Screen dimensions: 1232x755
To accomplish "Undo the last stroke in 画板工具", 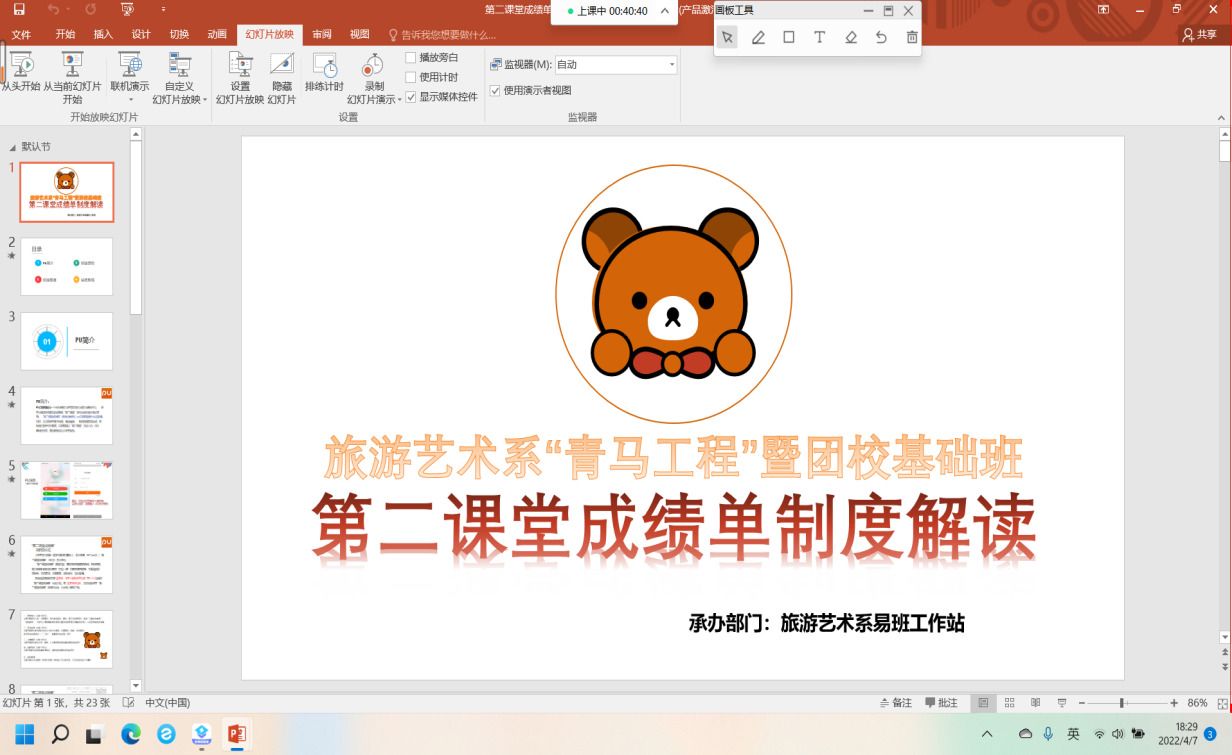I will 881,37.
